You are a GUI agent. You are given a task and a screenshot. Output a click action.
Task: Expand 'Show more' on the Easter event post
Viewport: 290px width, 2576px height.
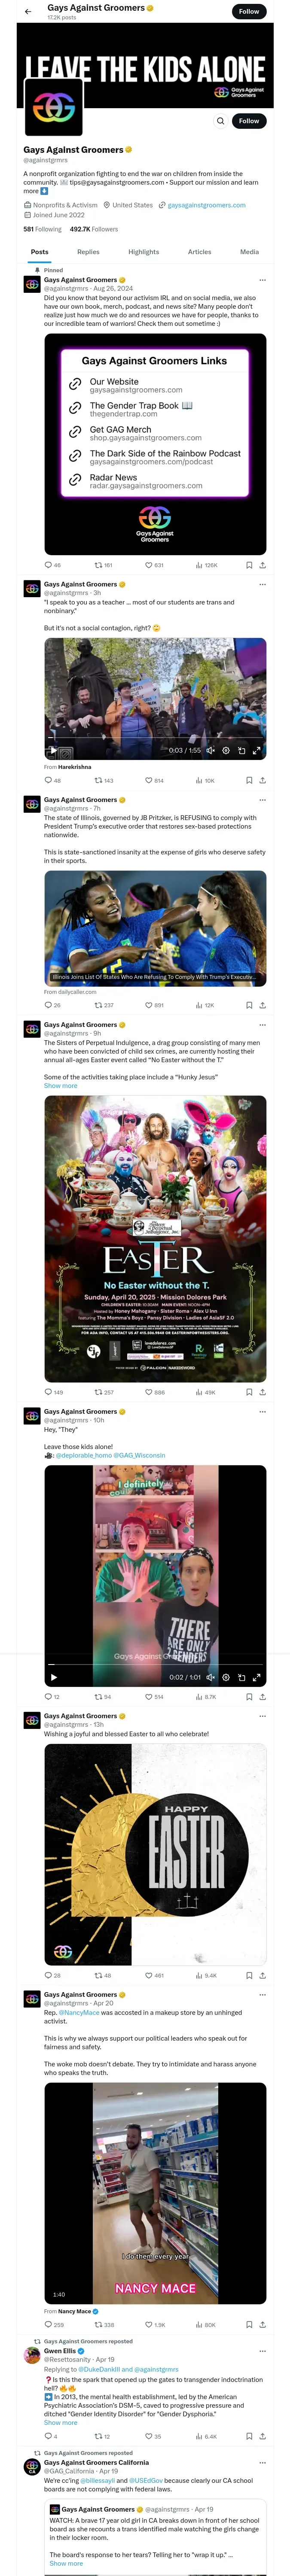pyautogui.click(x=60, y=1085)
